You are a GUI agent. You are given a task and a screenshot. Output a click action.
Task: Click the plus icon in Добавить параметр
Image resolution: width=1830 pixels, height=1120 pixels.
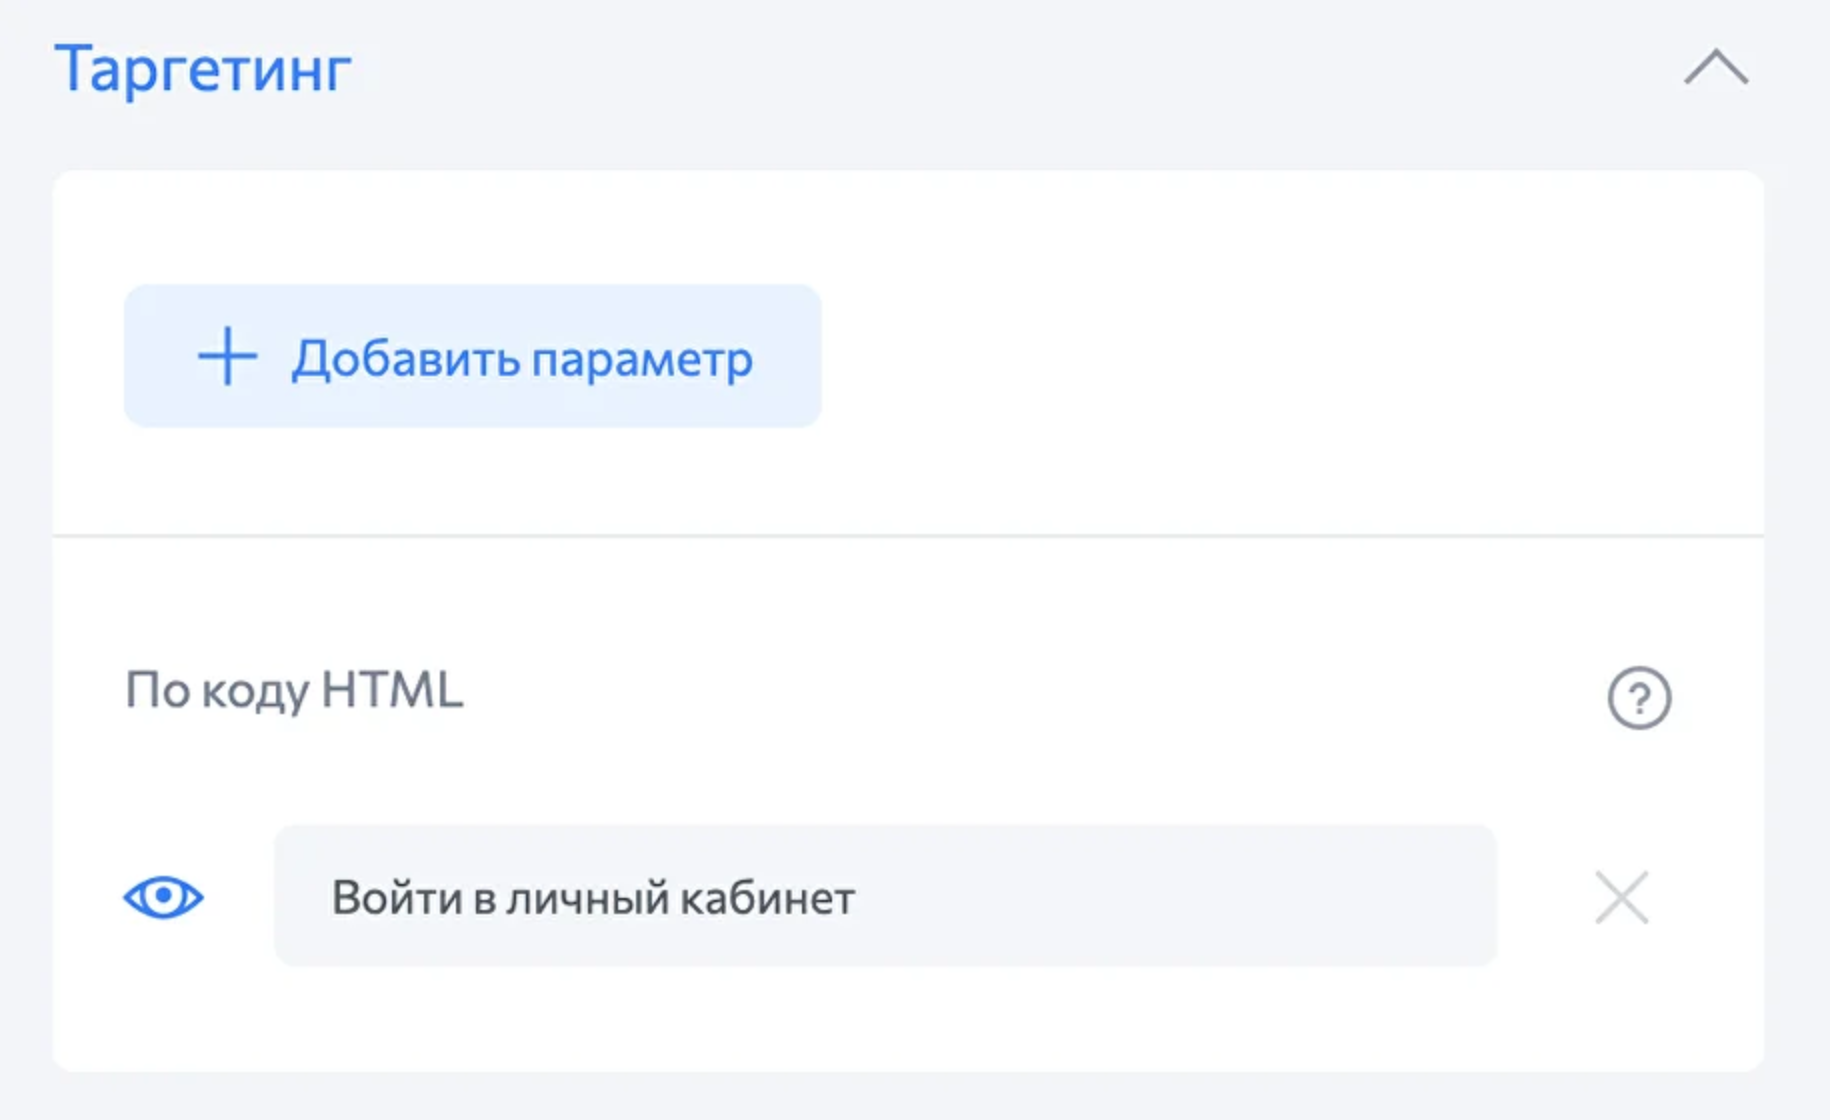tap(228, 356)
